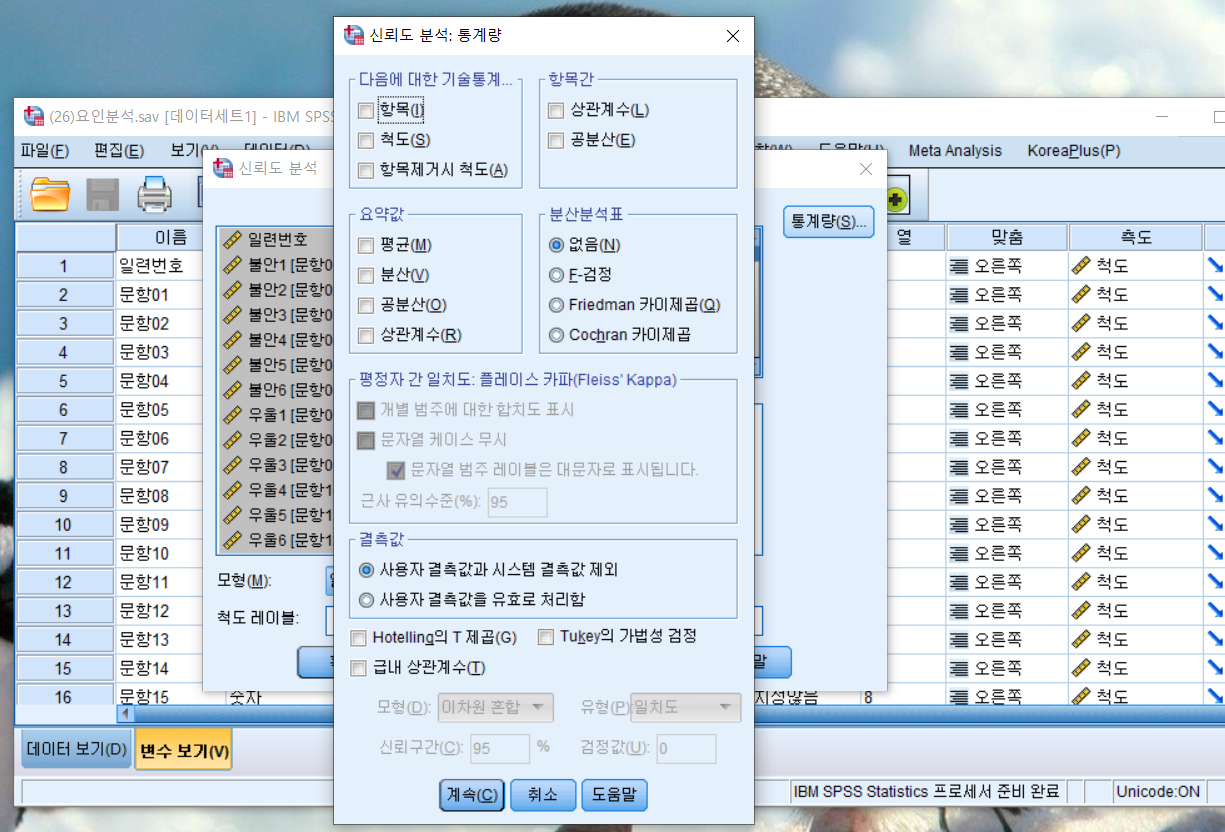Viewport: 1225px width, 832px height.
Task: Click 계속(C) button
Action: point(472,795)
